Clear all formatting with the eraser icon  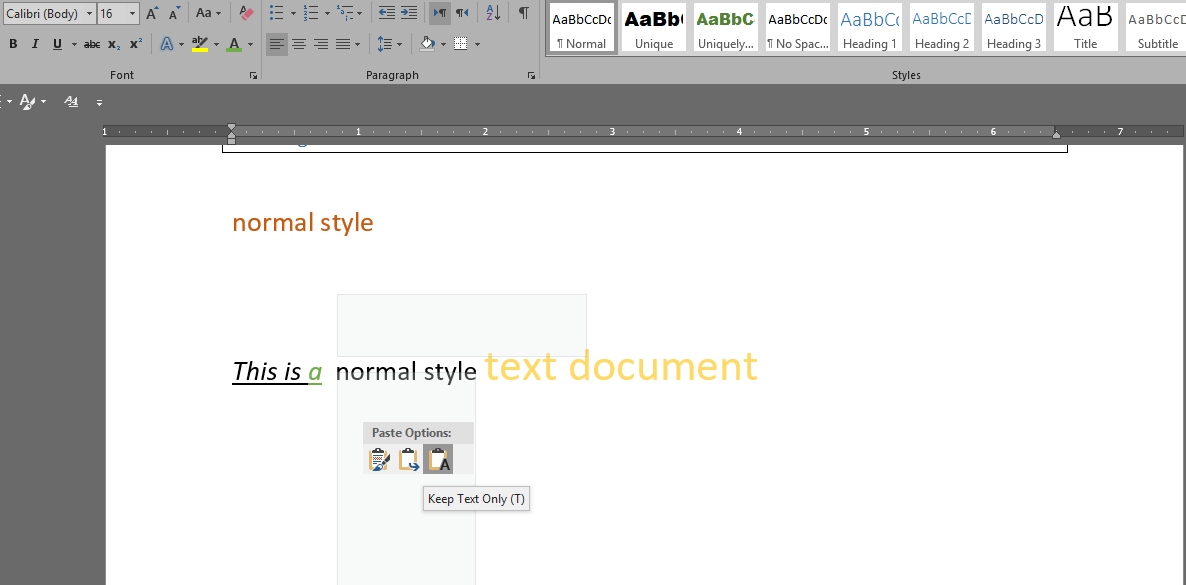click(x=247, y=13)
